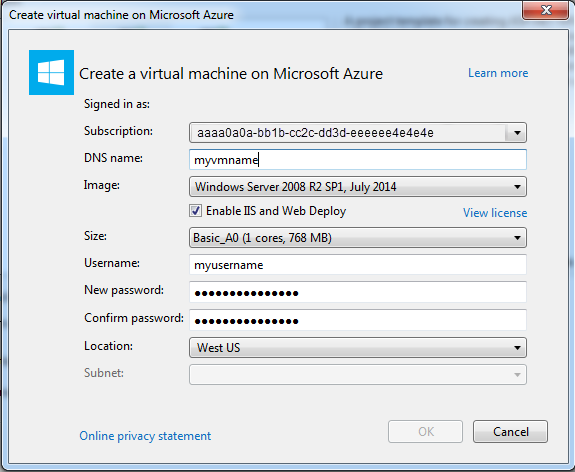The width and height of the screenshot is (575, 472).
Task: Open the Size dropdown showing Basic_A0
Action: point(358,238)
